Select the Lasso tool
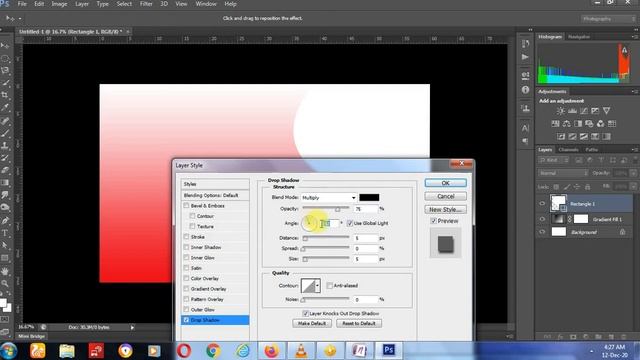The height and width of the screenshot is (360, 640). click(5, 70)
